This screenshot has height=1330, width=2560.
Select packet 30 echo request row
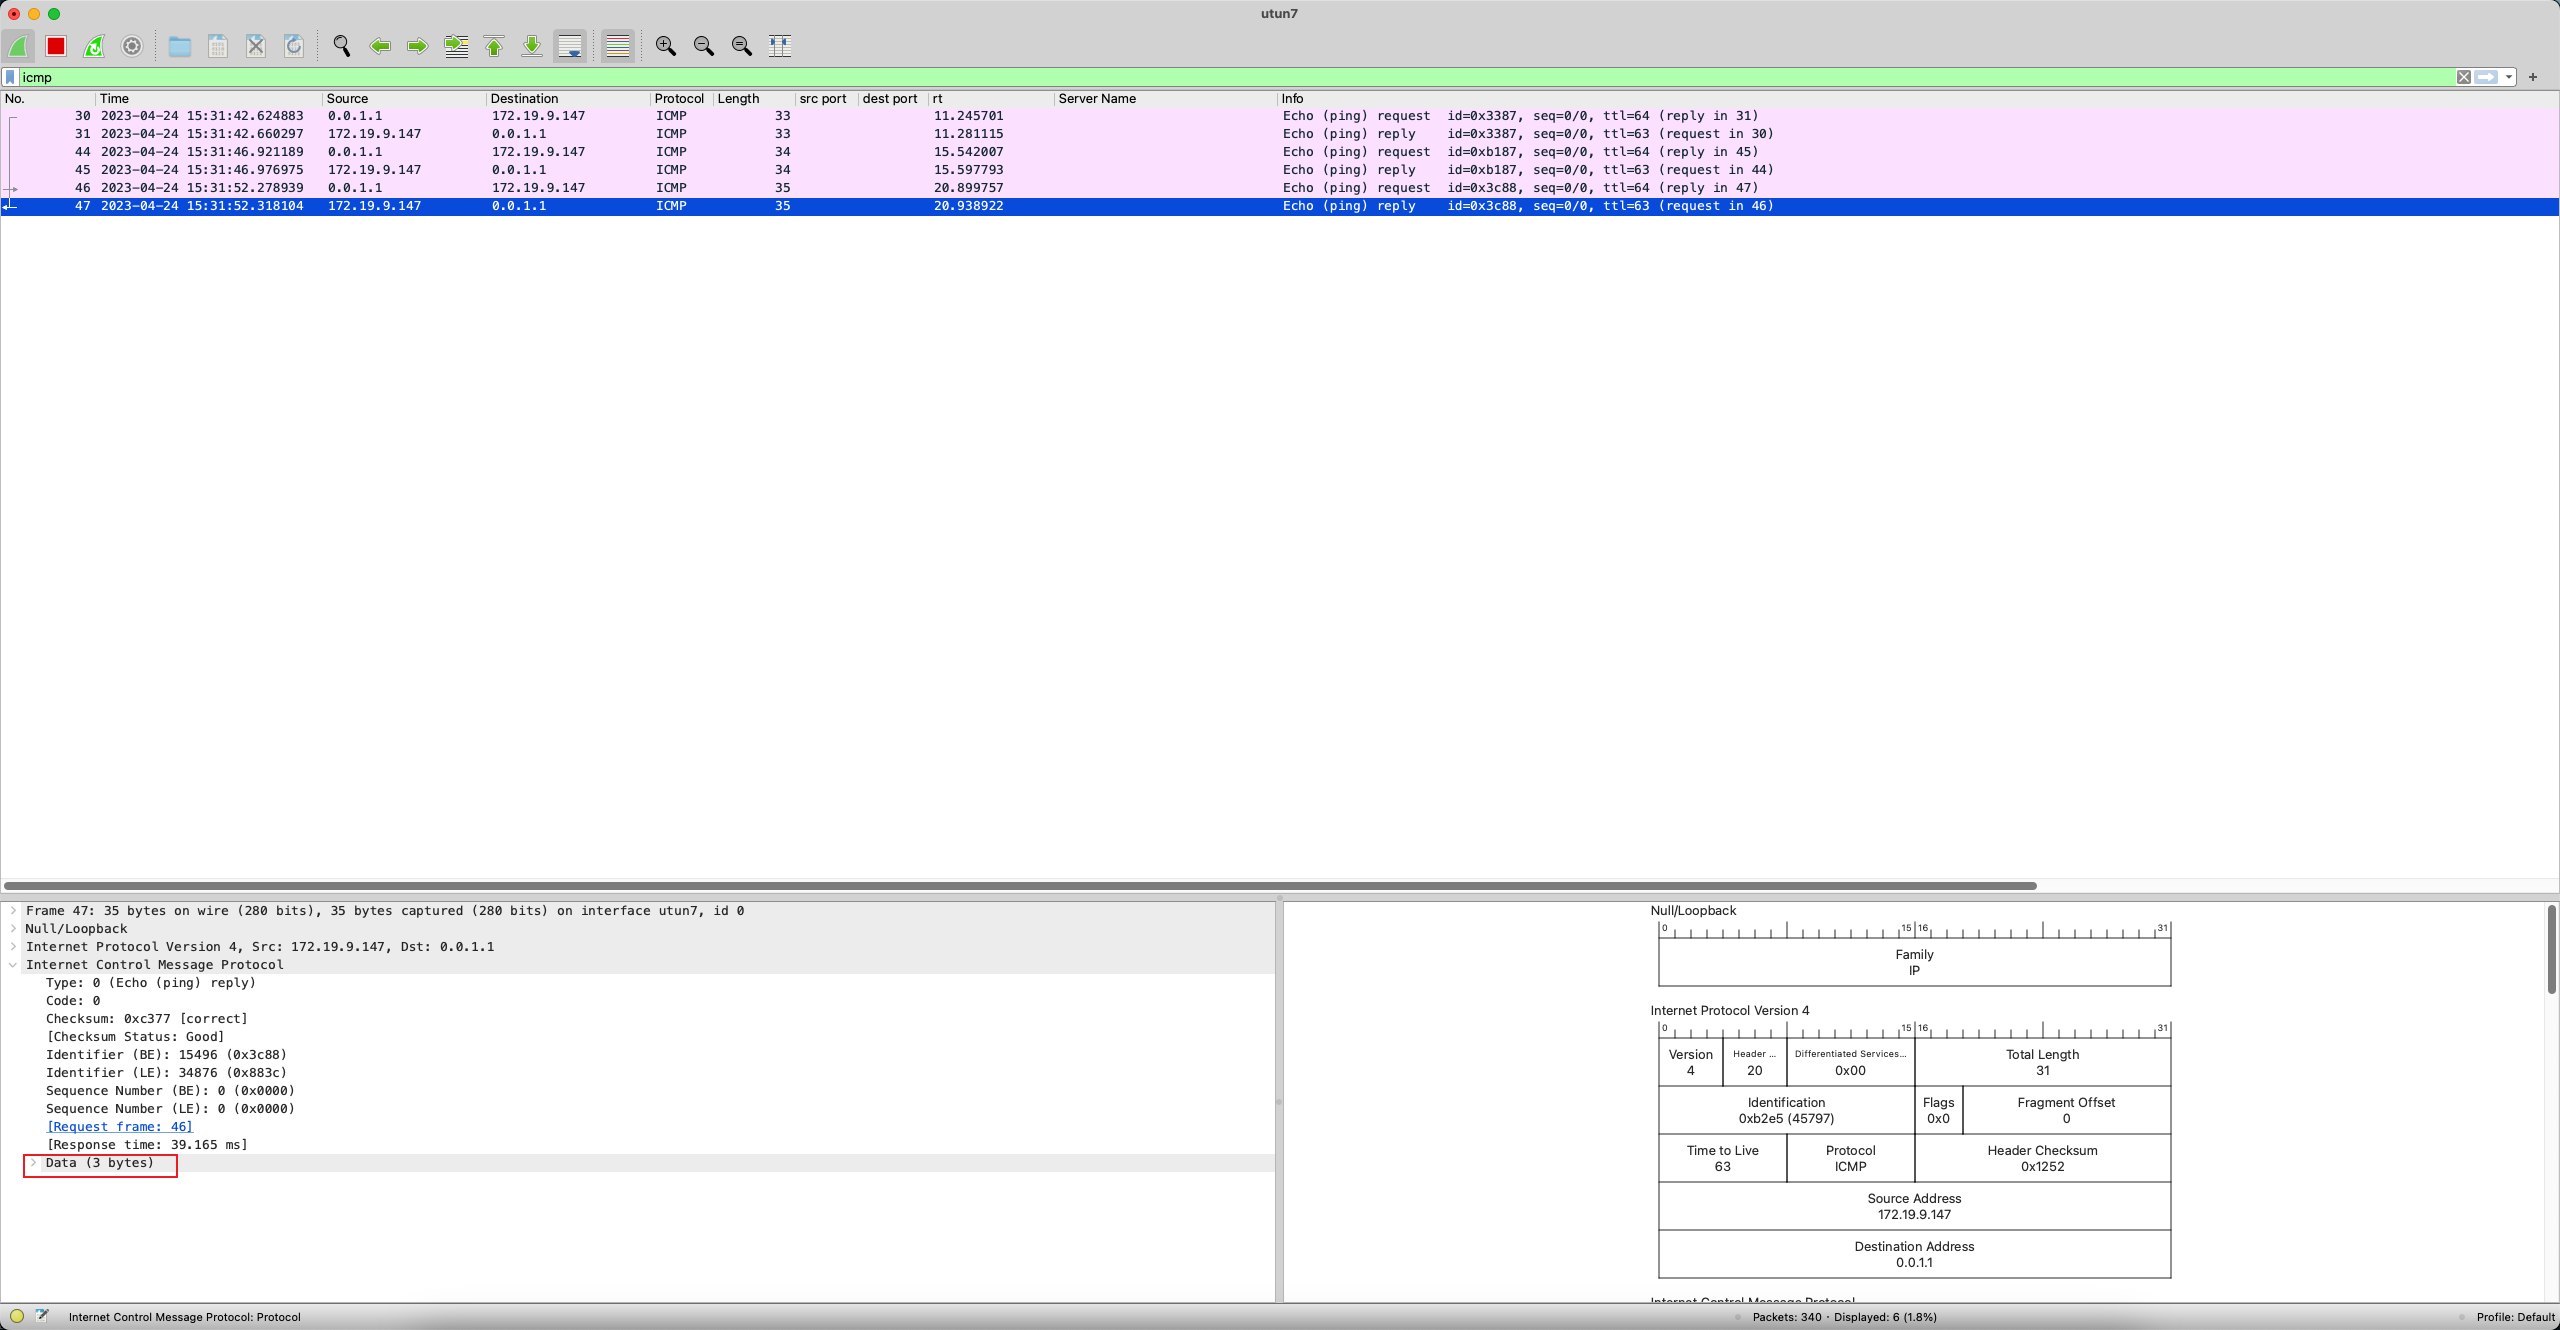click(x=1280, y=116)
